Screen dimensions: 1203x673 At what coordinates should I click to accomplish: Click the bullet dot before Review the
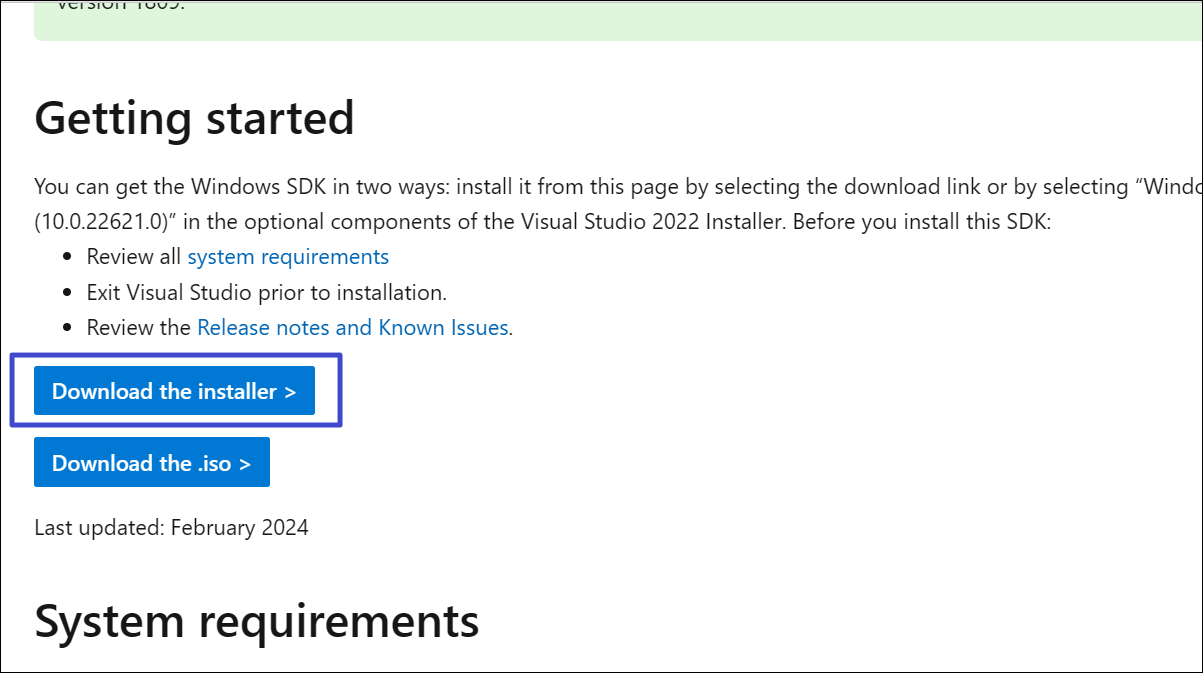click(67, 328)
